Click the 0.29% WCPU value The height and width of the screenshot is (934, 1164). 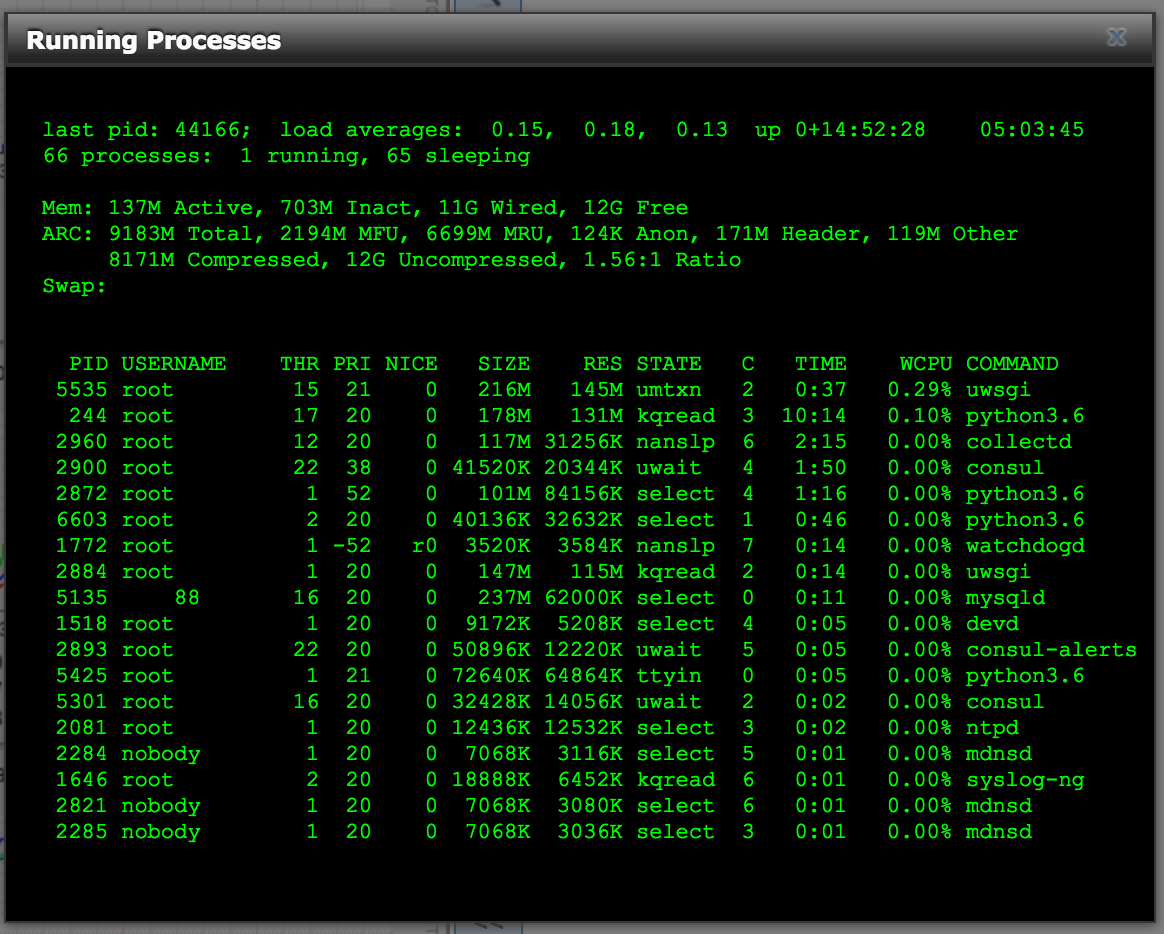coord(920,390)
